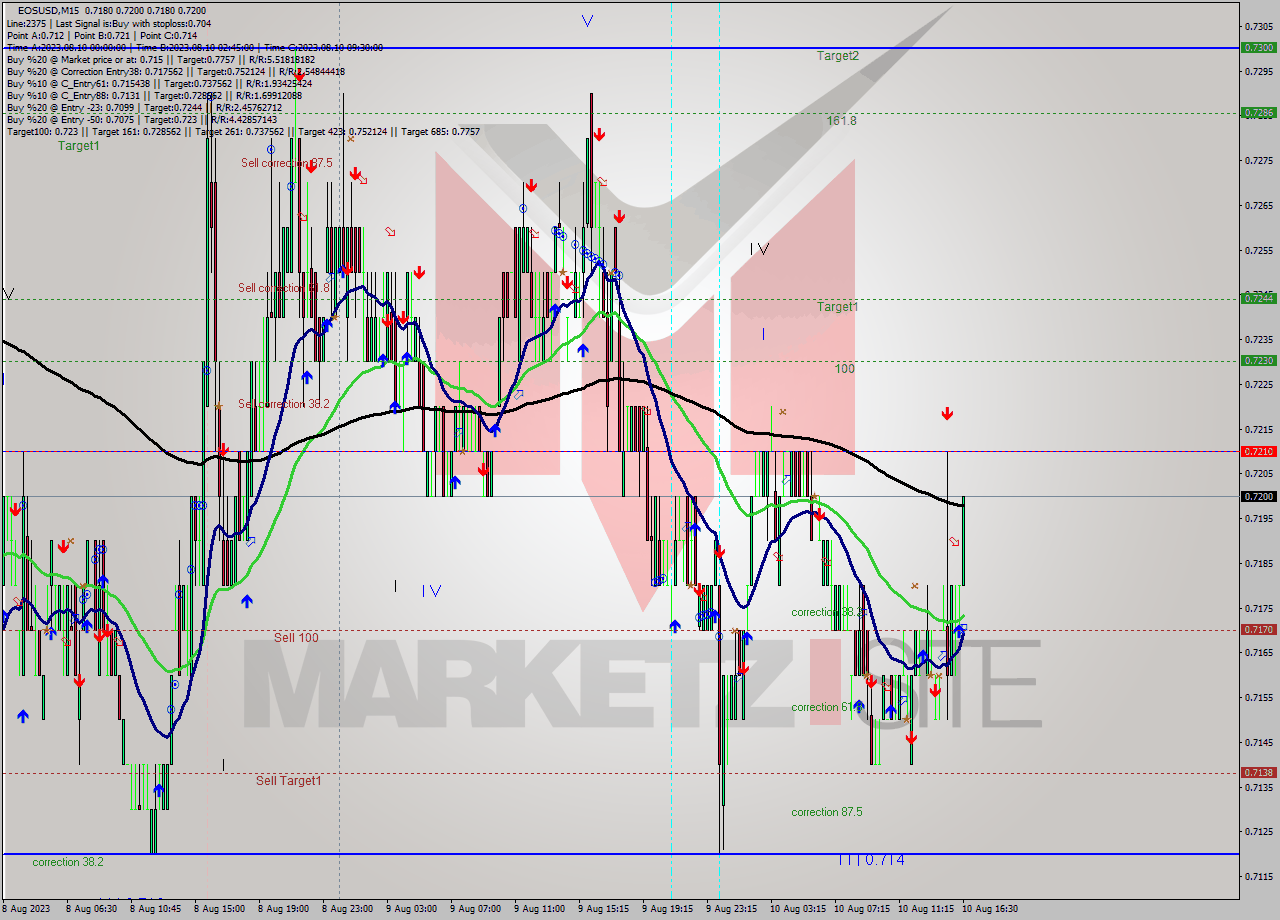Screen dimensions: 1280x920
Task: Select the green 'correction 87.5' label
Action: 826,812
